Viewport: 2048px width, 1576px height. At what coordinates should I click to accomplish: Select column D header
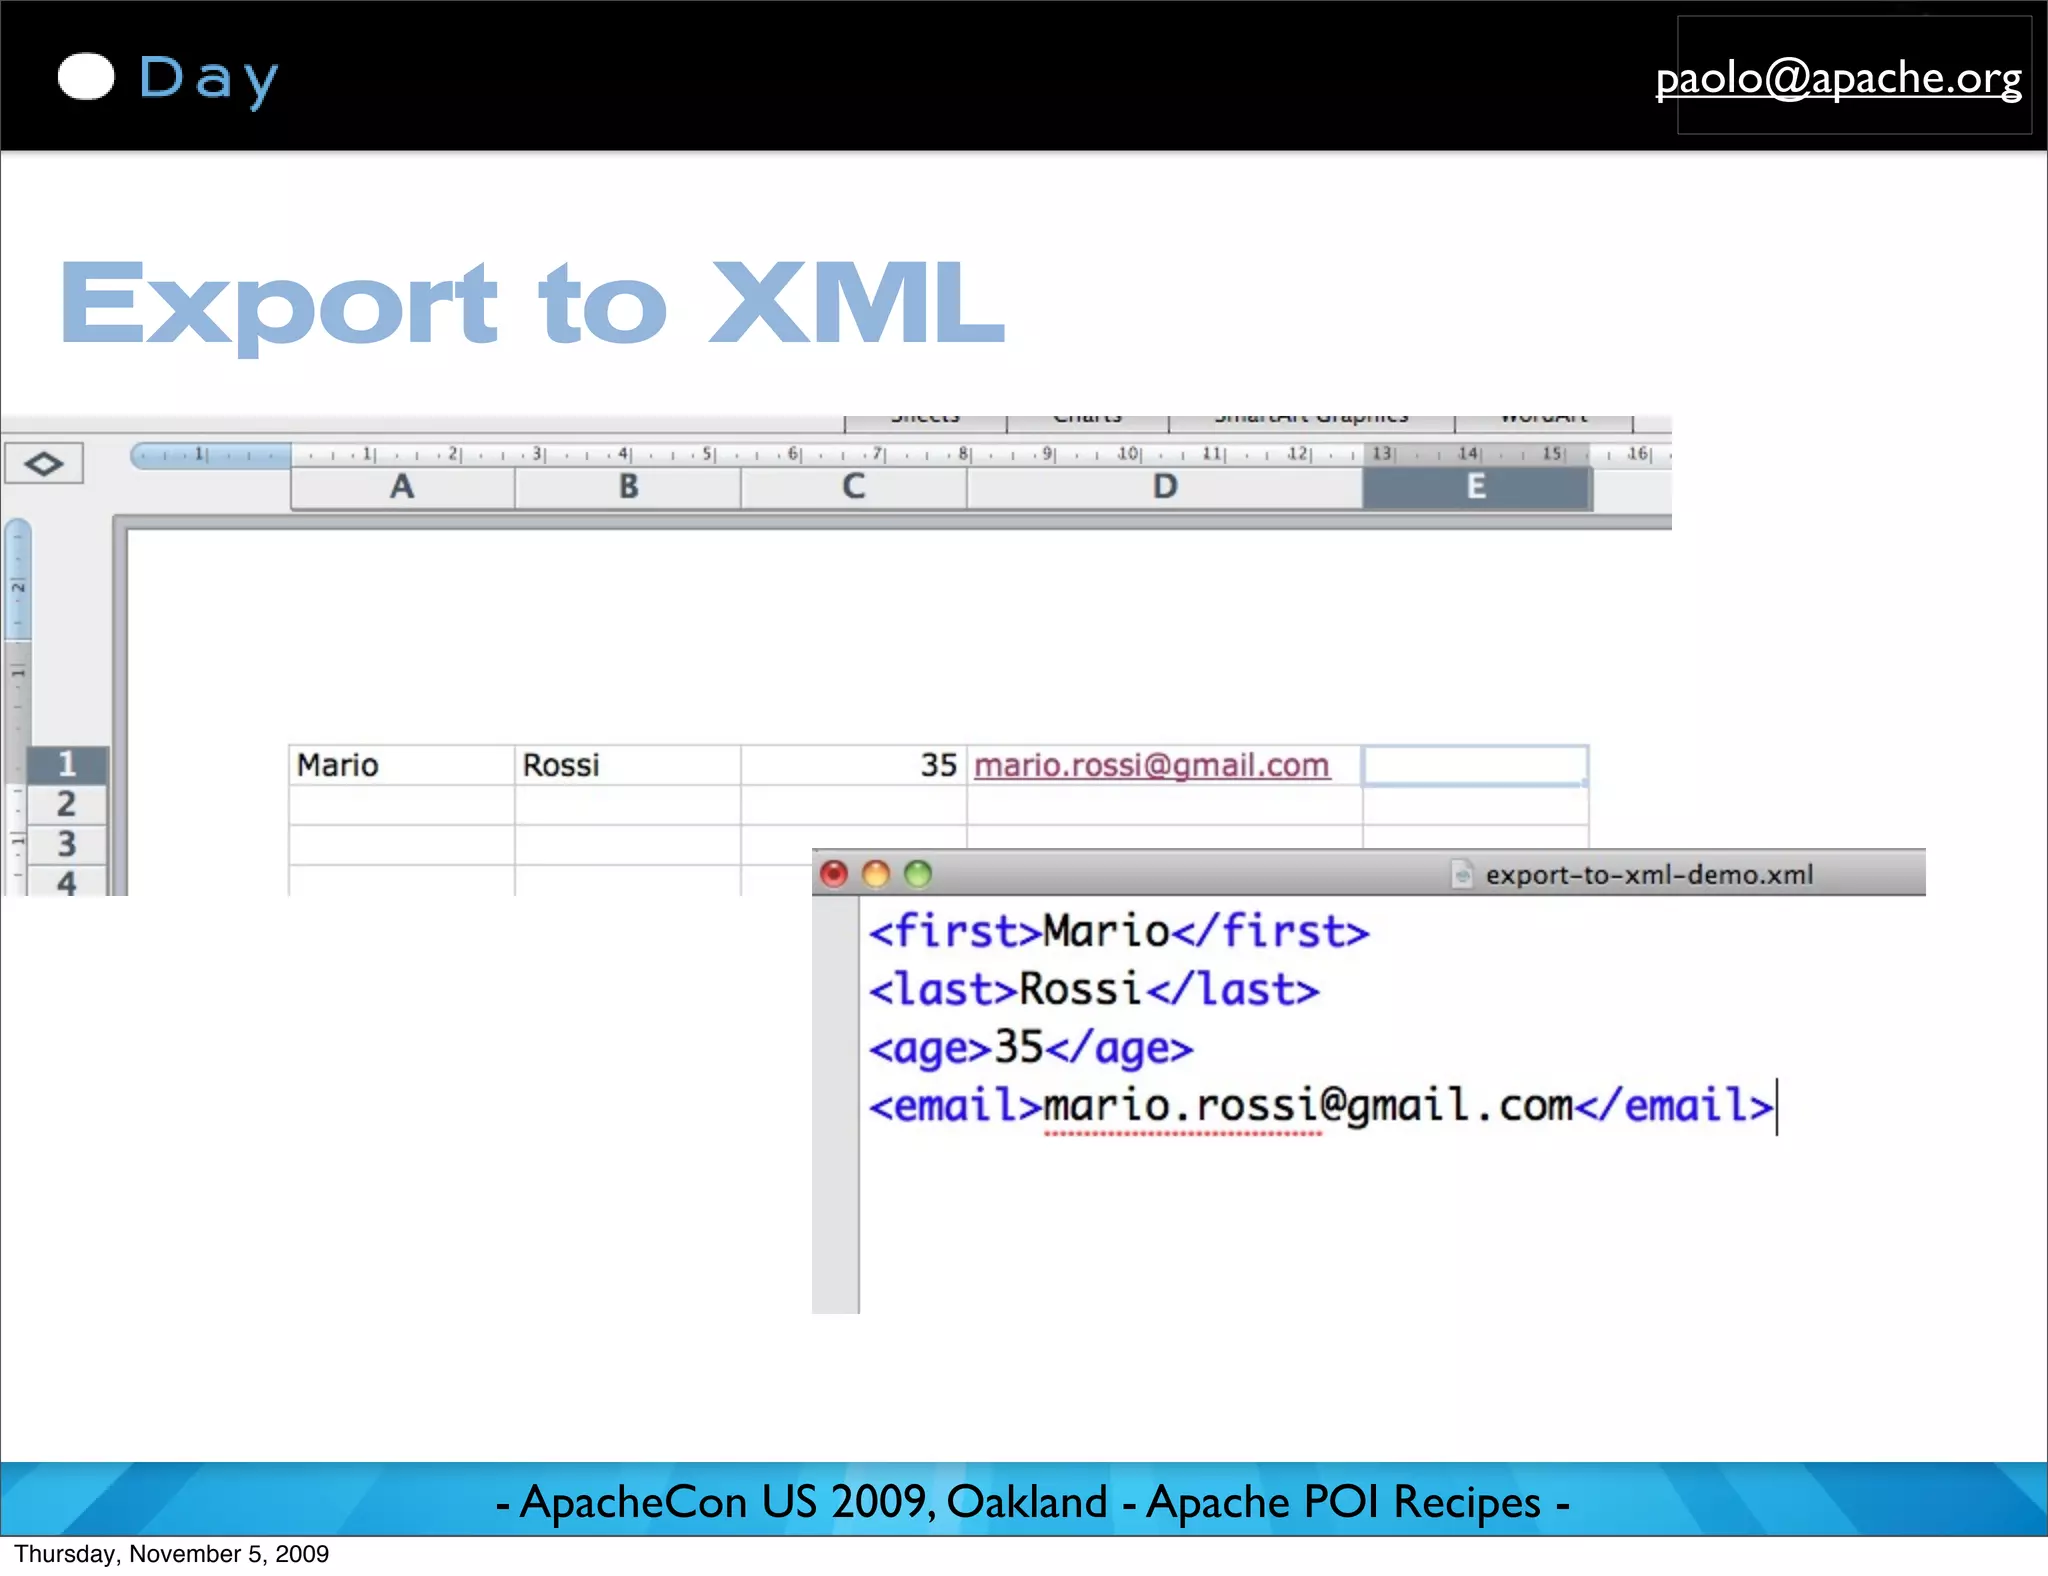click(x=1165, y=487)
